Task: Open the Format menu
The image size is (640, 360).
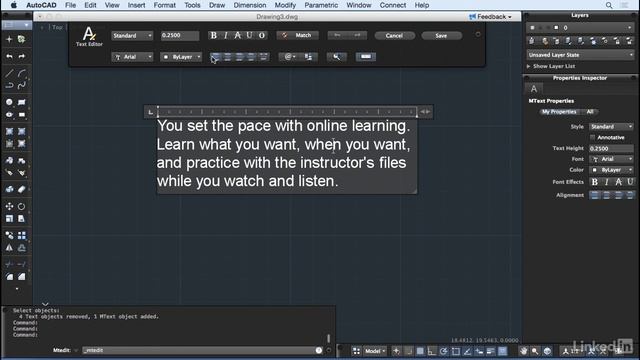Action: pos(164,5)
